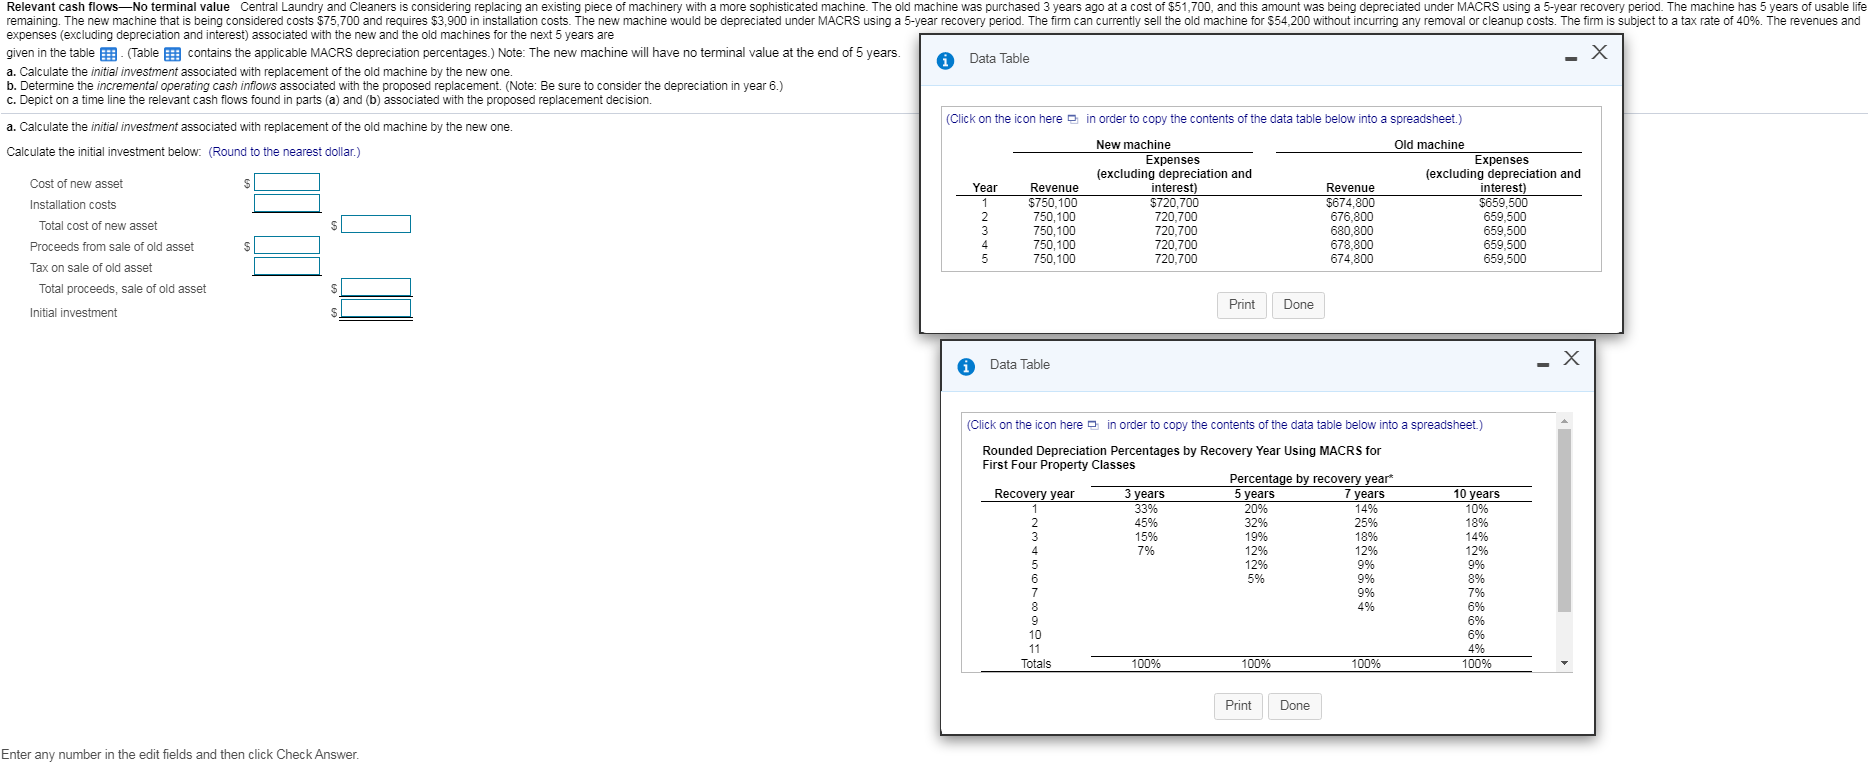This screenshot has width=1868, height=762.
Task: Minimize the upper revenue Data Table dialog
Action: 1571,59
